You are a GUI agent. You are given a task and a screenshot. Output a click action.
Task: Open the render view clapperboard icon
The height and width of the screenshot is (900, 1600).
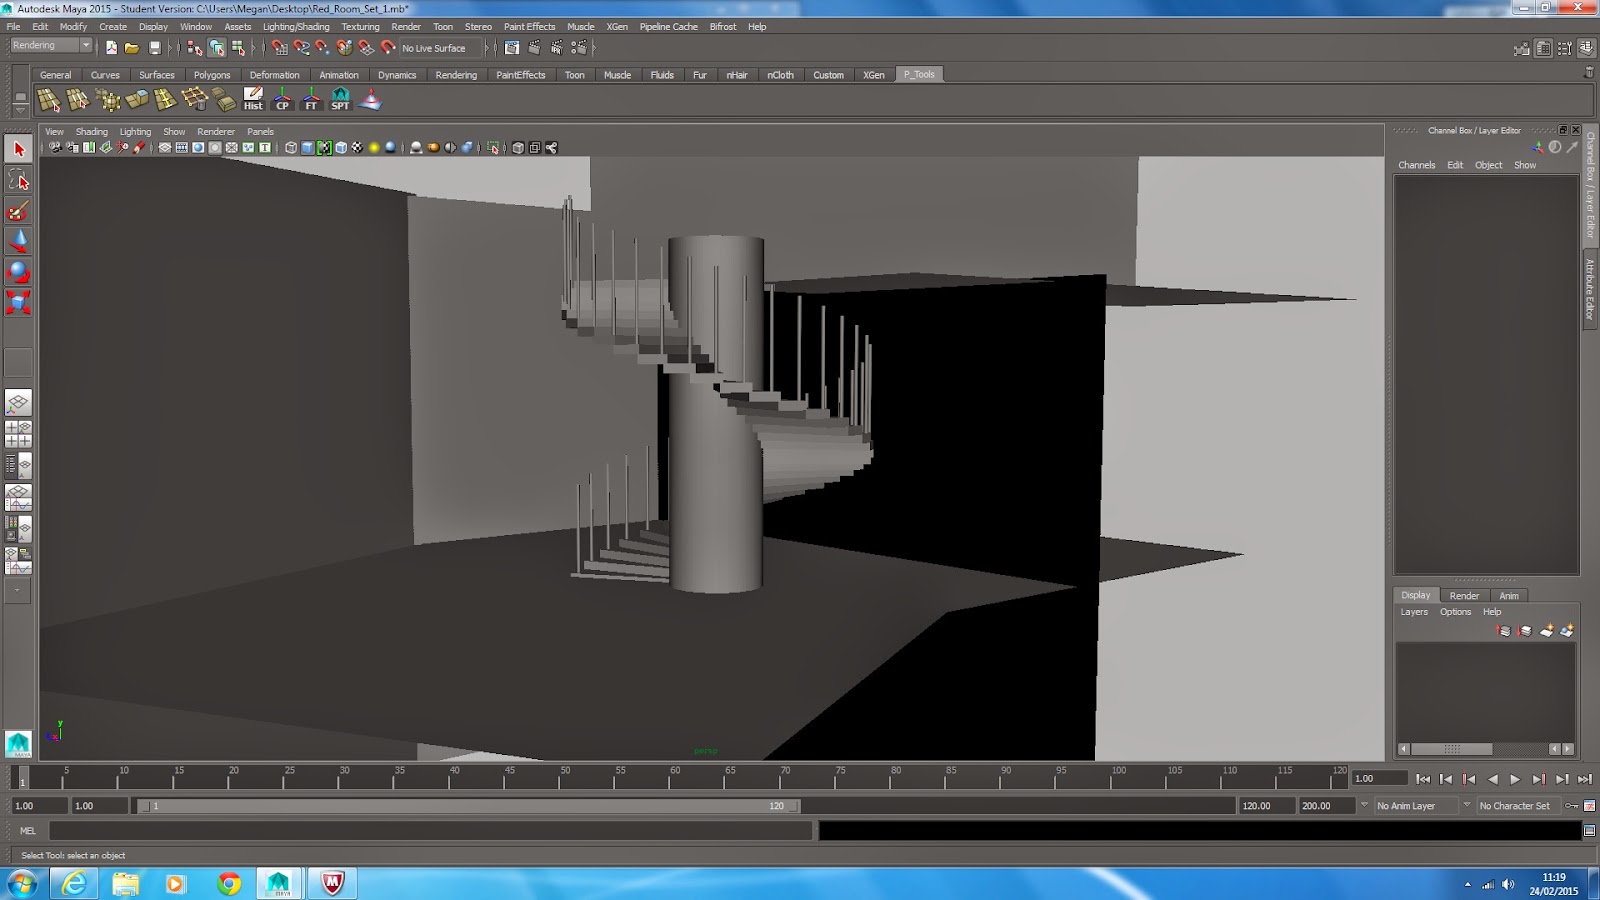512,48
